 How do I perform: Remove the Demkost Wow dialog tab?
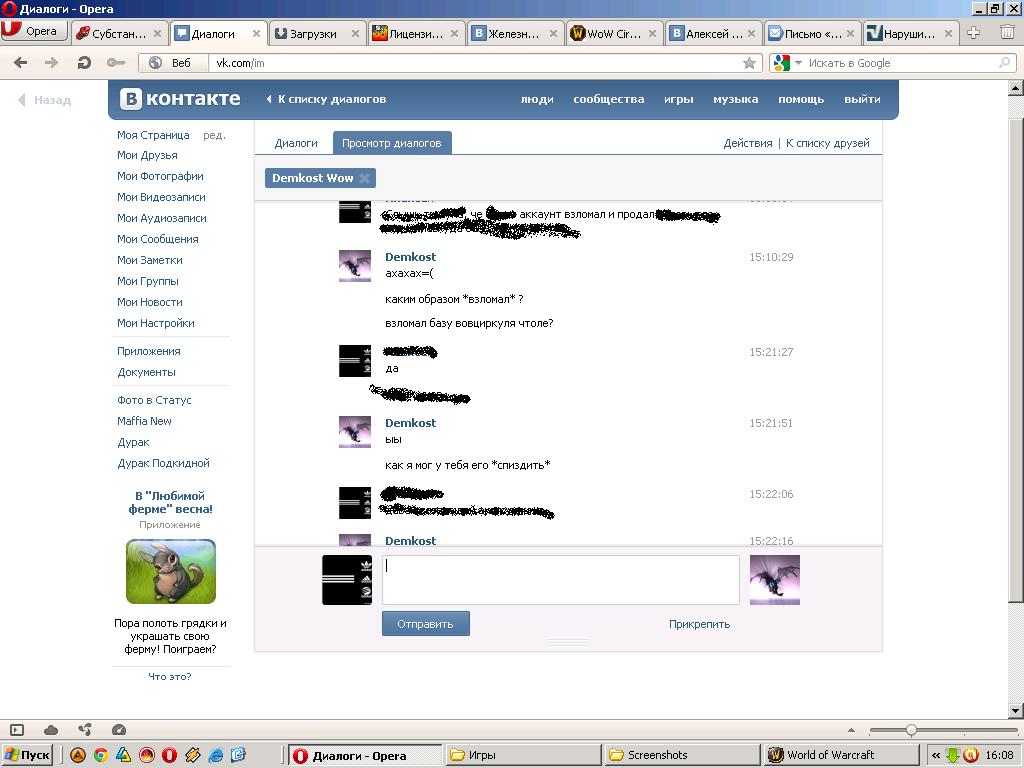365,178
